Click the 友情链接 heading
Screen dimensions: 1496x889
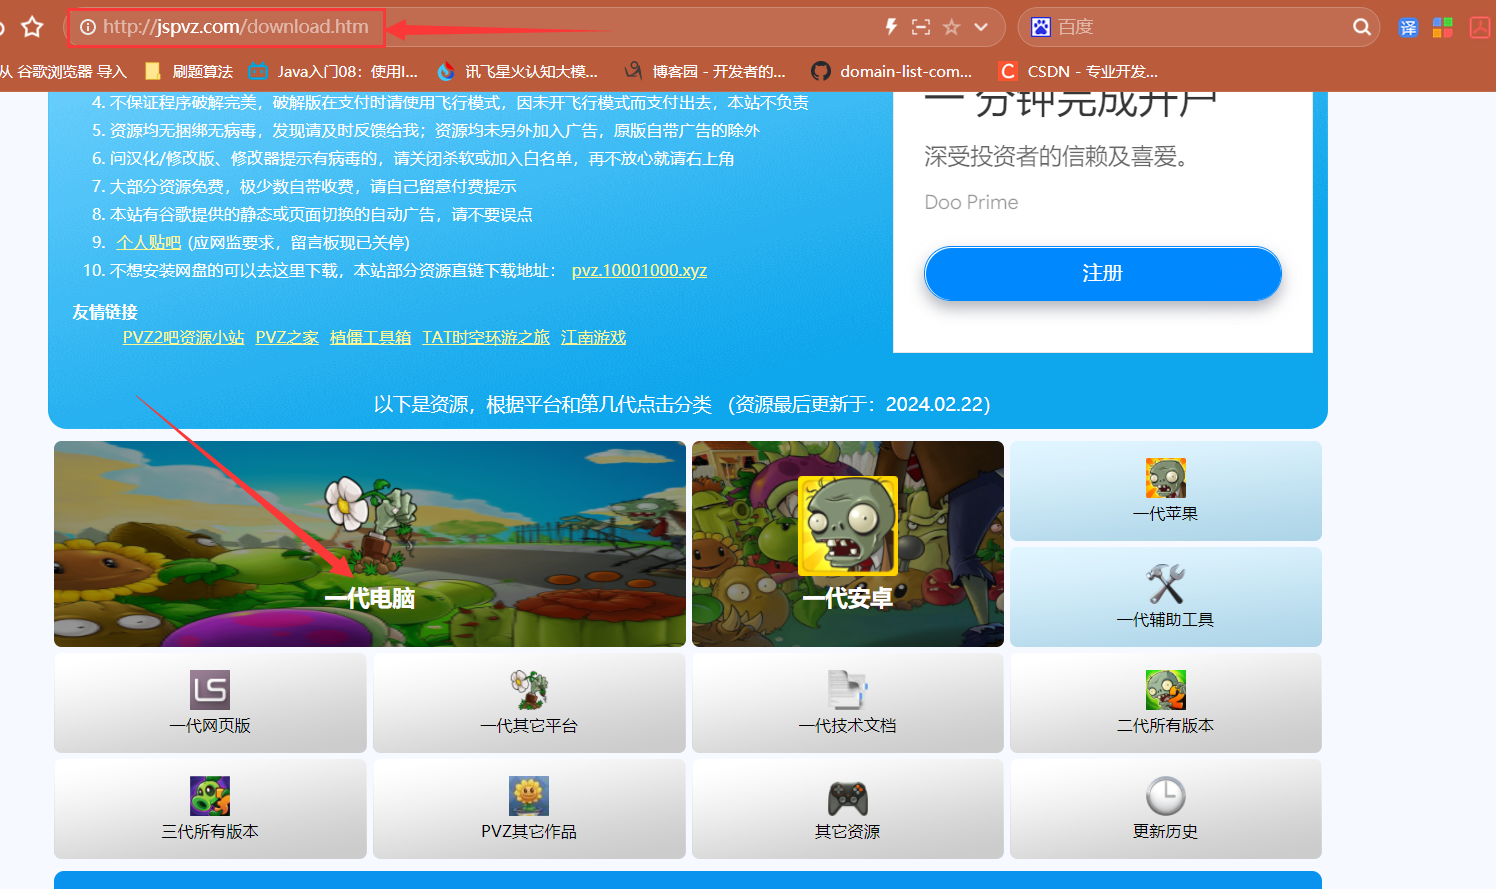pos(105,312)
